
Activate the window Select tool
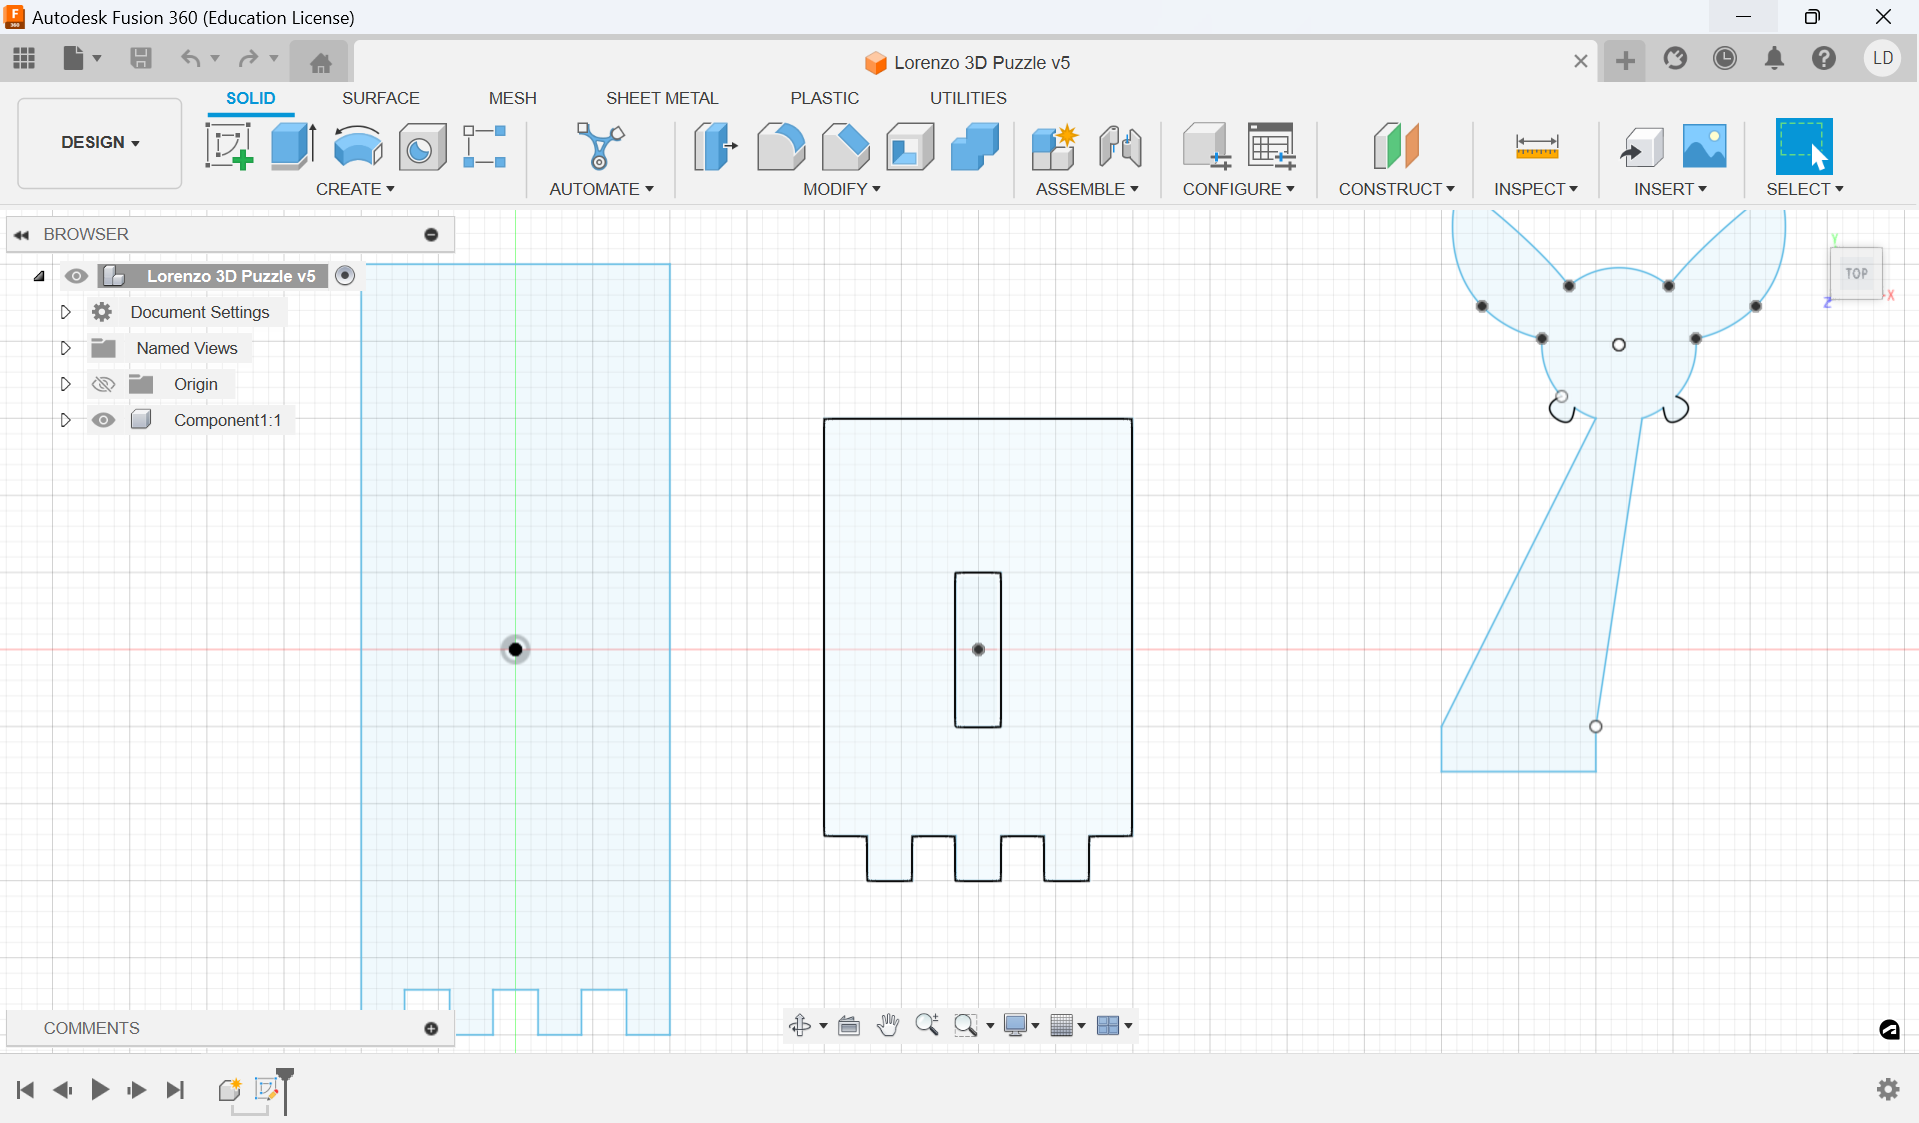pyautogui.click(x=1804, y=147)
